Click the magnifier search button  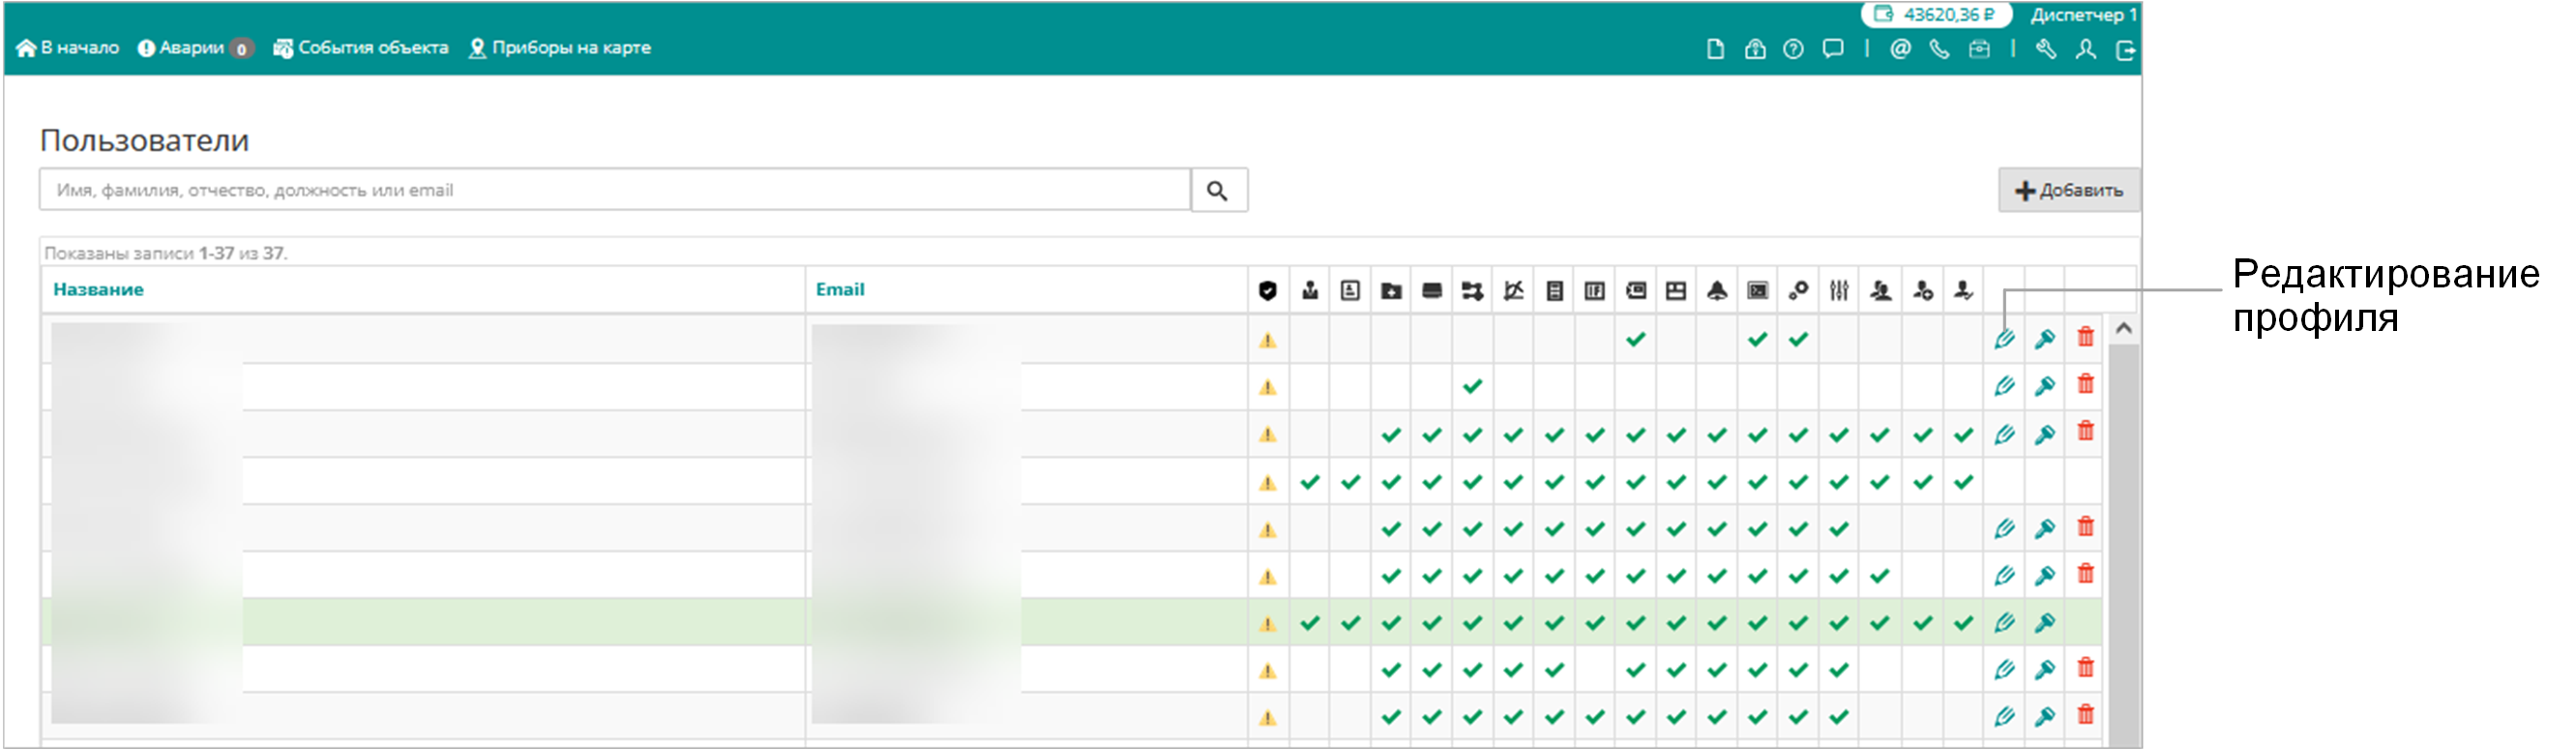pyautogui.click(x=1217, y=190)
